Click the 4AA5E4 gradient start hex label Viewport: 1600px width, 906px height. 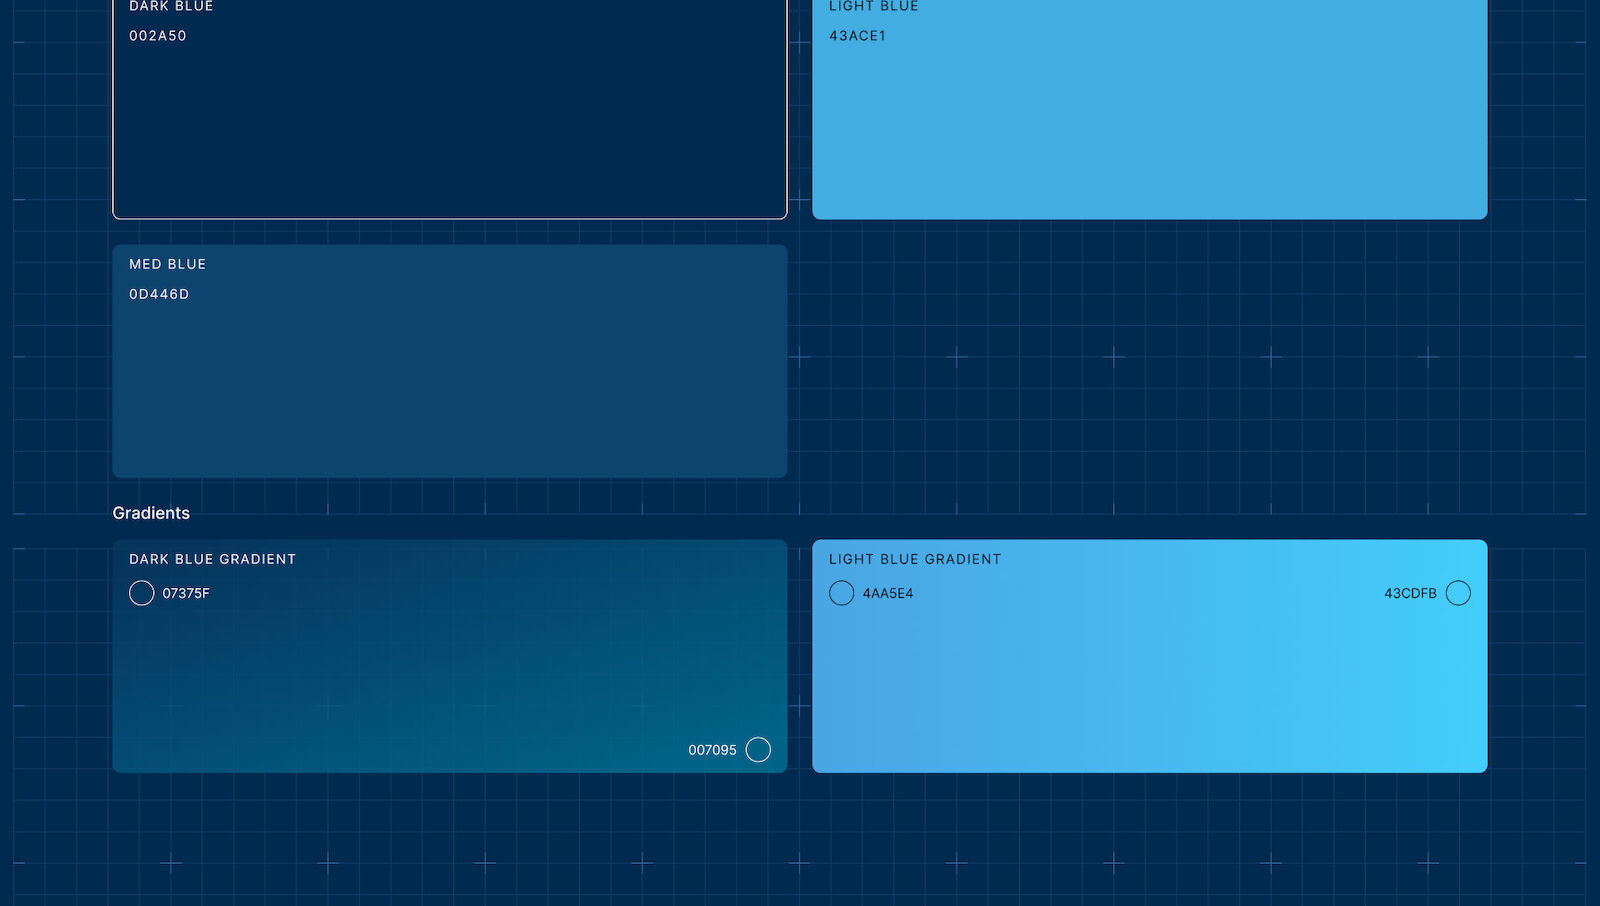pyautogui.click(x=888, y=593)
